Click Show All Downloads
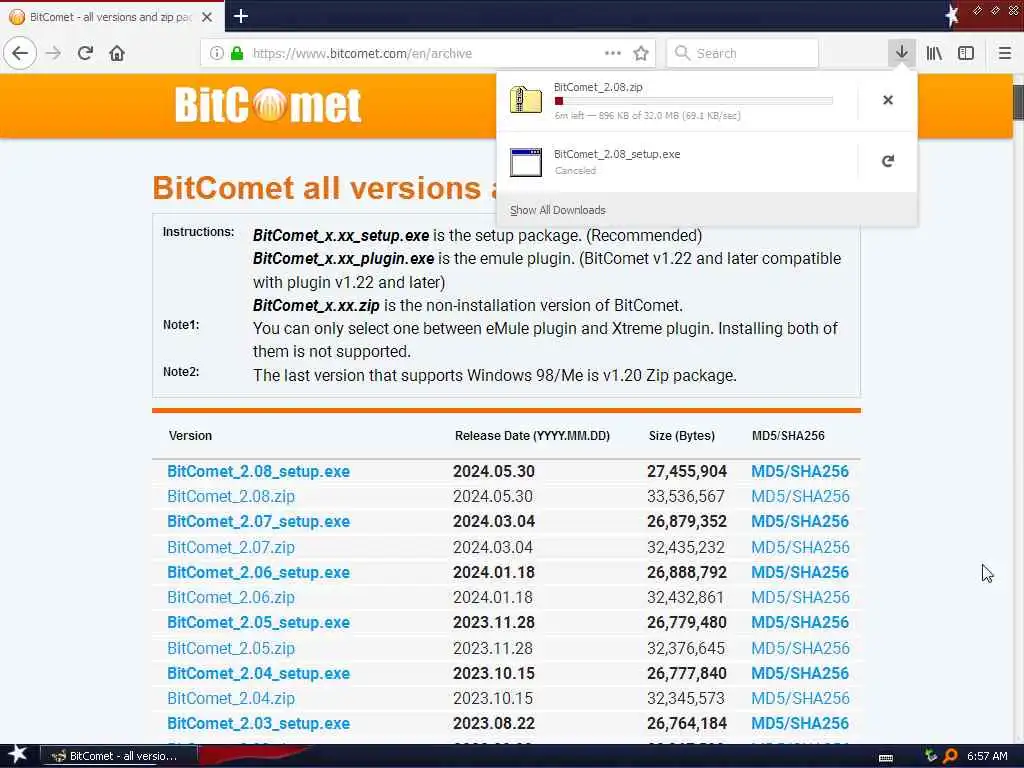Viewport: 1024px width, 768px height. pyautogui.click(x=558, y=210)
